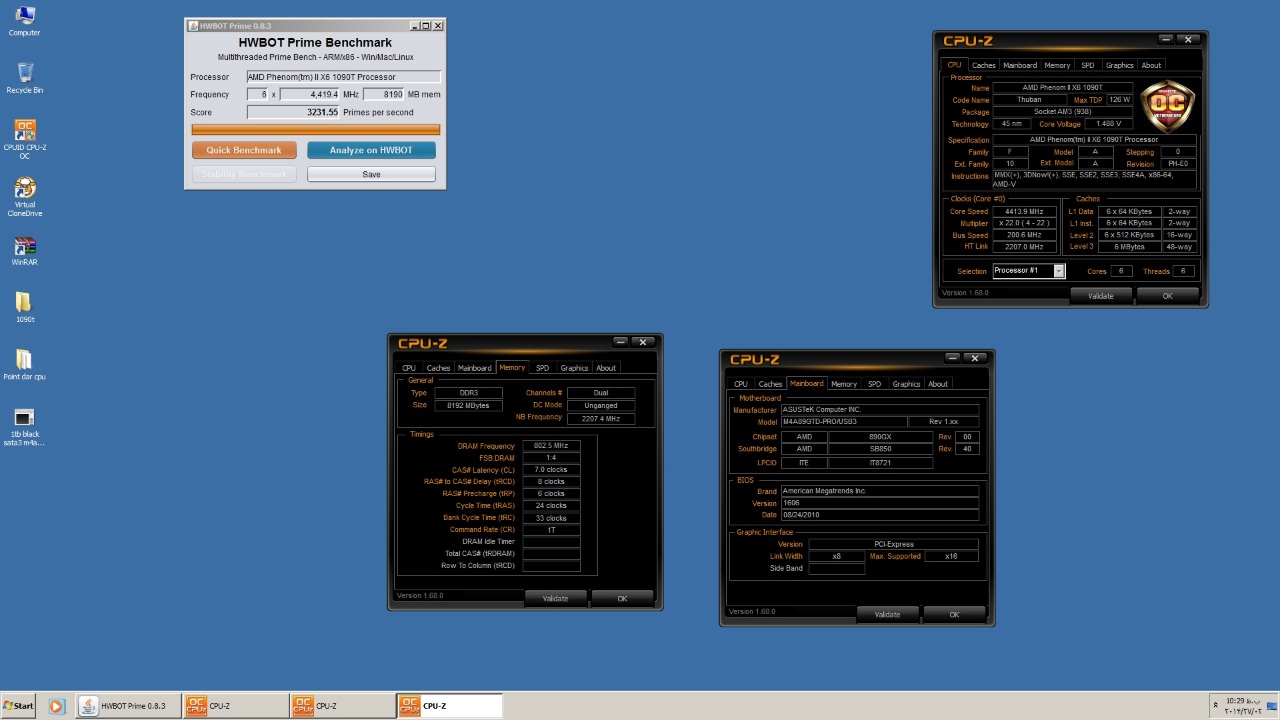Open Mainboard tab in CPU window

click(x=1020, y=65)
